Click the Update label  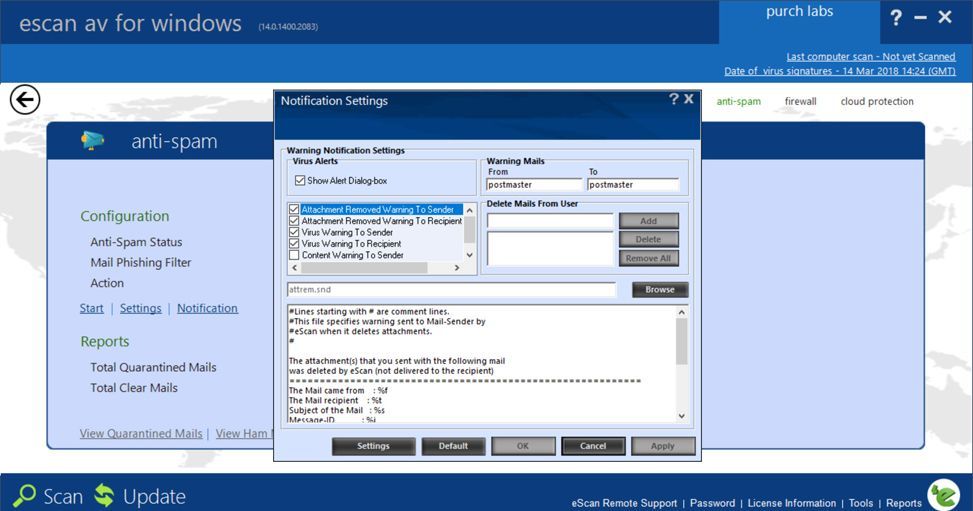point(154,497)
